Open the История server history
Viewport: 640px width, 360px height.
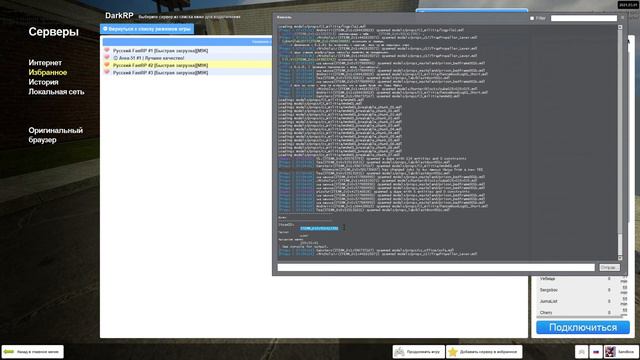[43, 82]
